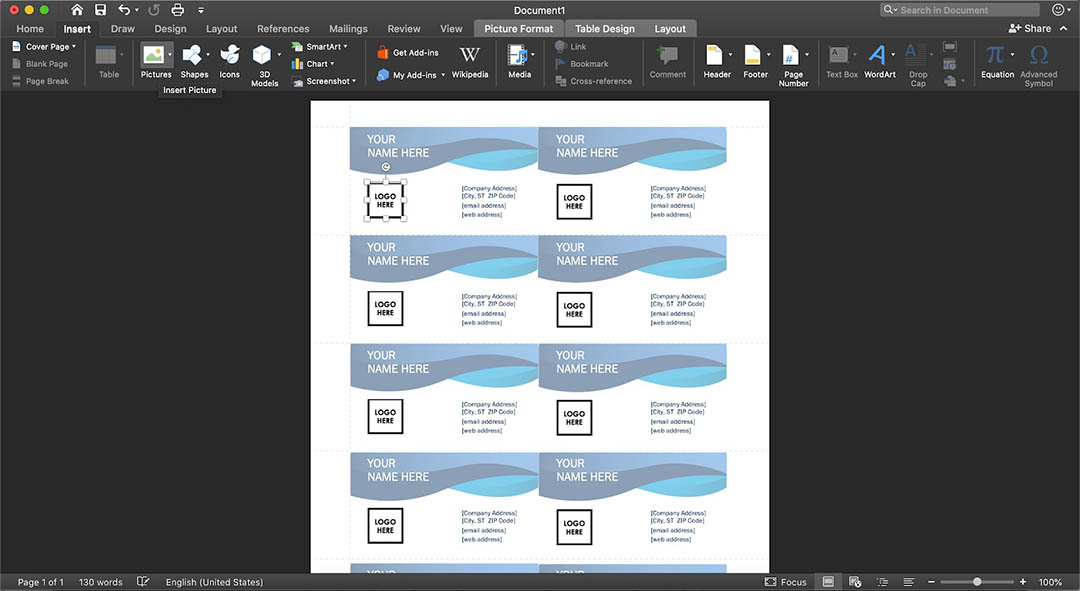
Task: Switch to Print Layout view
Action: (828, 582)
